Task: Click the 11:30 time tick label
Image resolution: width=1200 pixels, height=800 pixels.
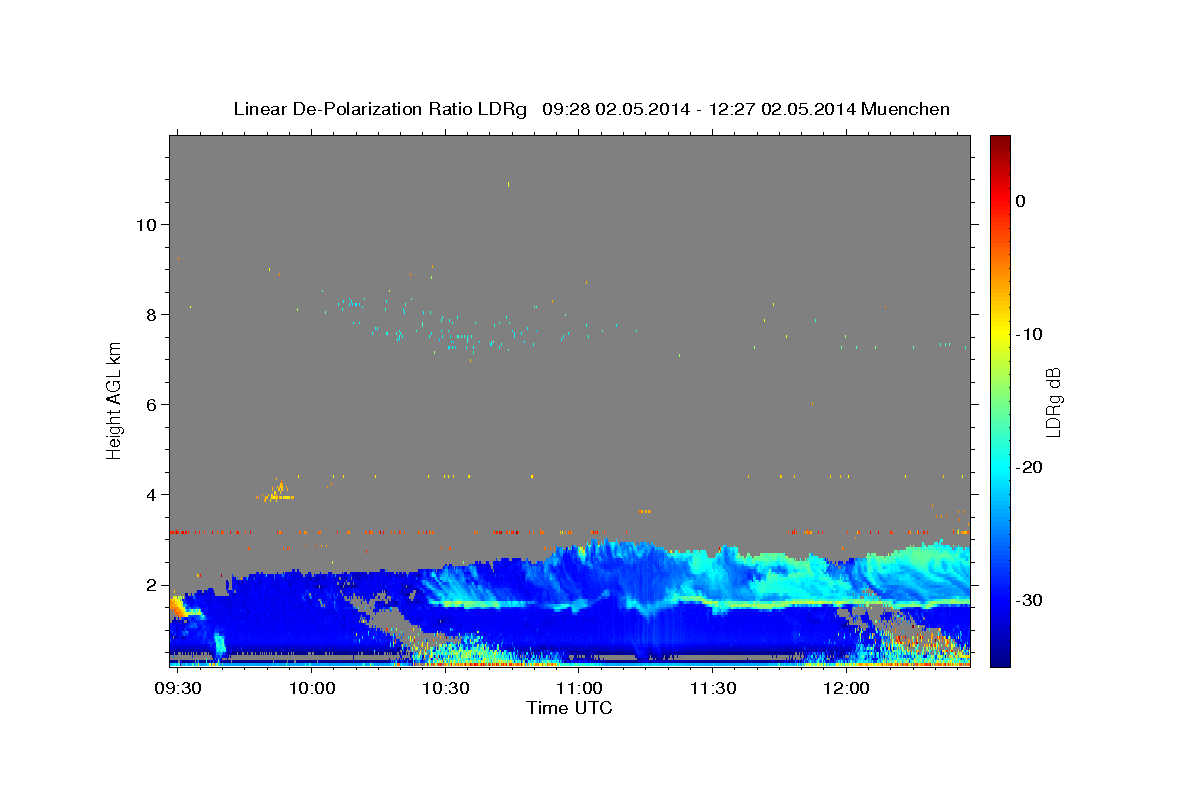Action: pos(712,689)
